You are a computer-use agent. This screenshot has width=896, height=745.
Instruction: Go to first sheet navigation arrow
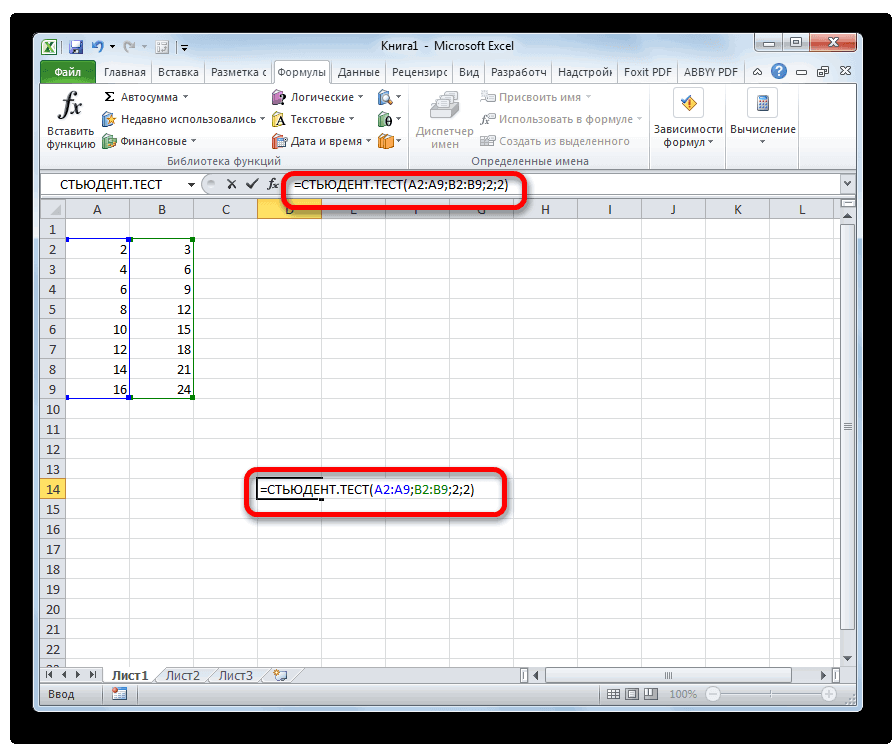49,675
